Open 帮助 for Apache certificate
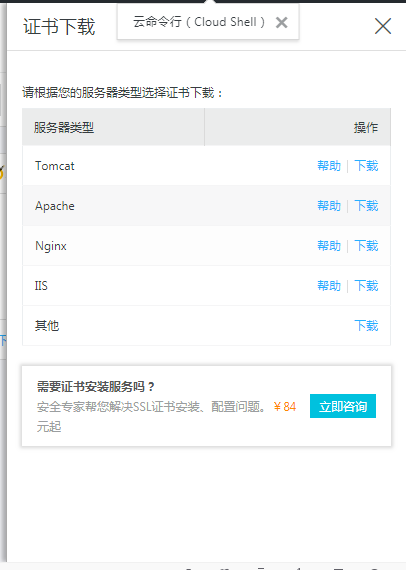 (329, 206)
